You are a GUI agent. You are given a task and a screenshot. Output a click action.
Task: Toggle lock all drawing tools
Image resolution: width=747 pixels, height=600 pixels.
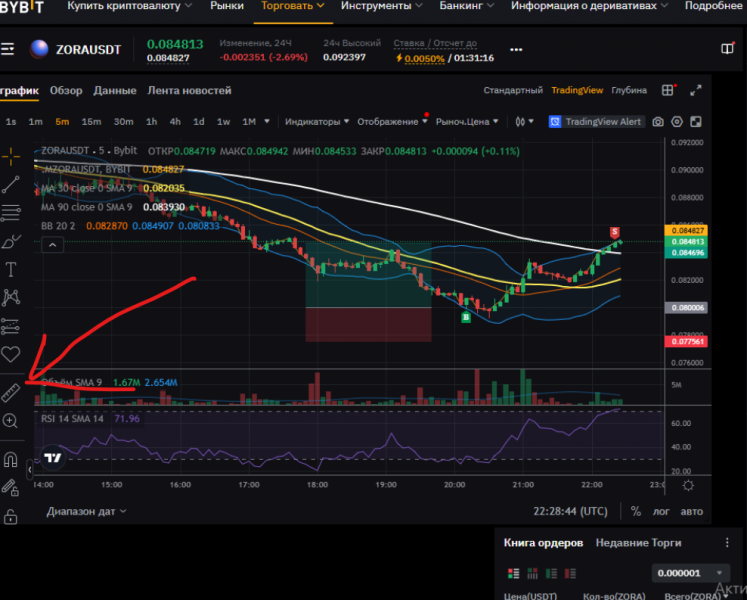point(10,516)
